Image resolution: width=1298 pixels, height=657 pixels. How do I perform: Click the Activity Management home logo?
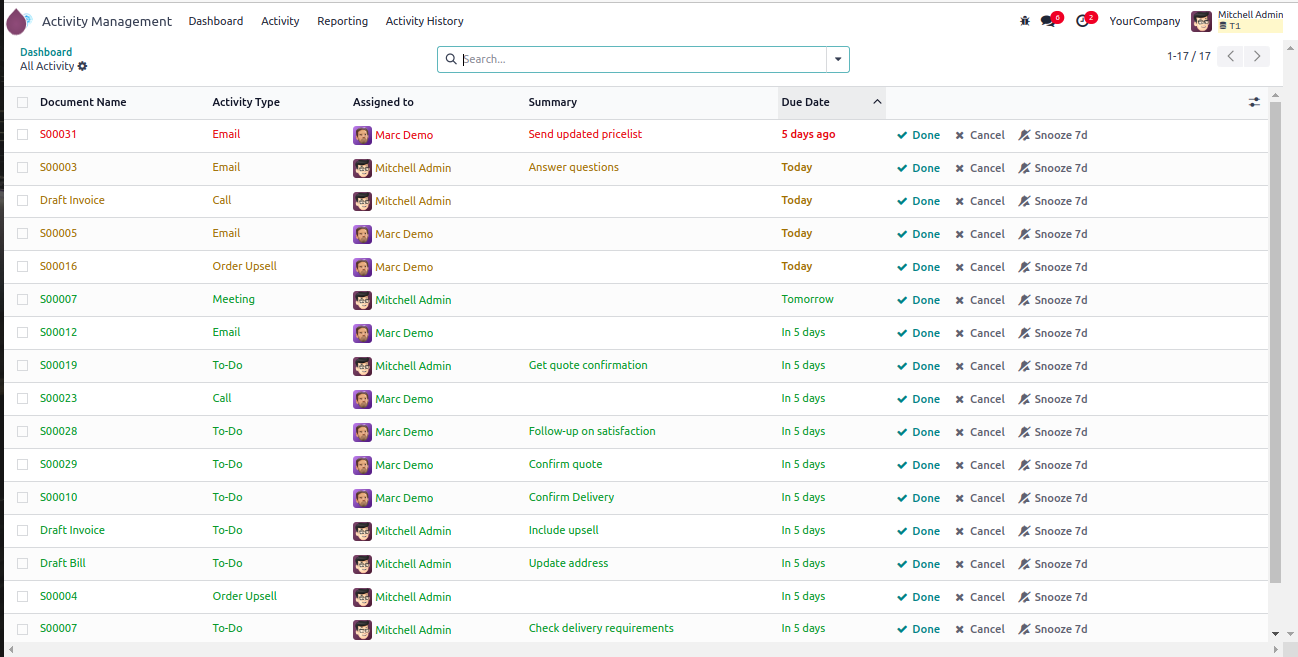coord(18,21)
